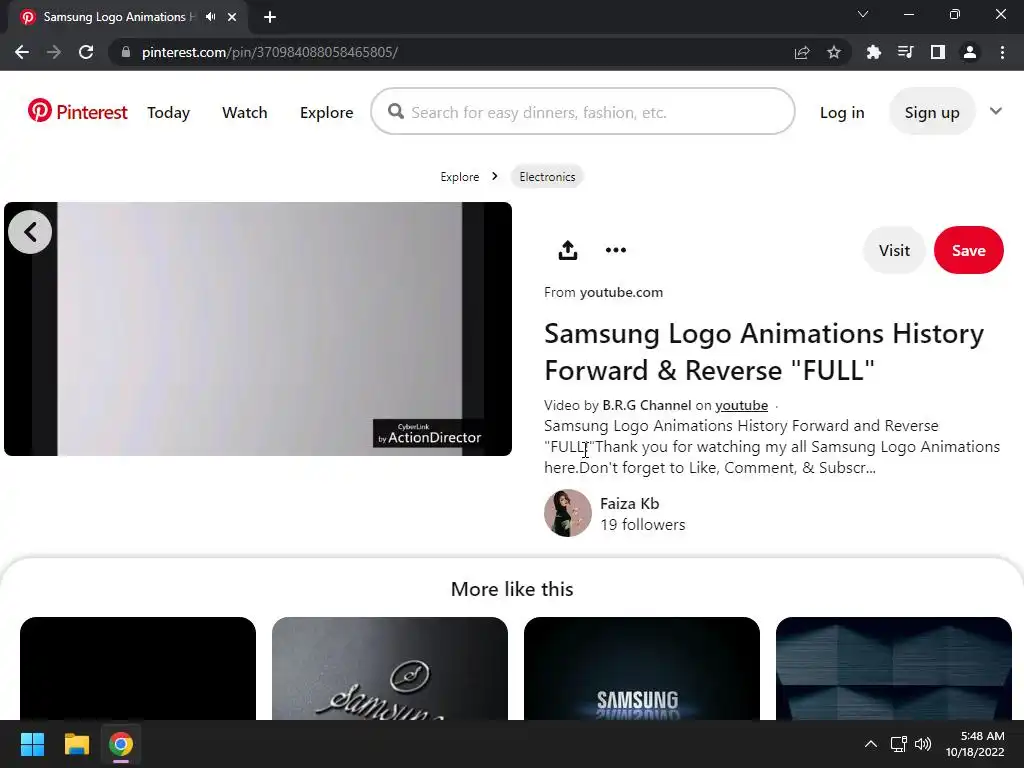This screenshot has height=768, width=1024.
Task: Click the Pinterest logo icon
Action: point(39,110)
